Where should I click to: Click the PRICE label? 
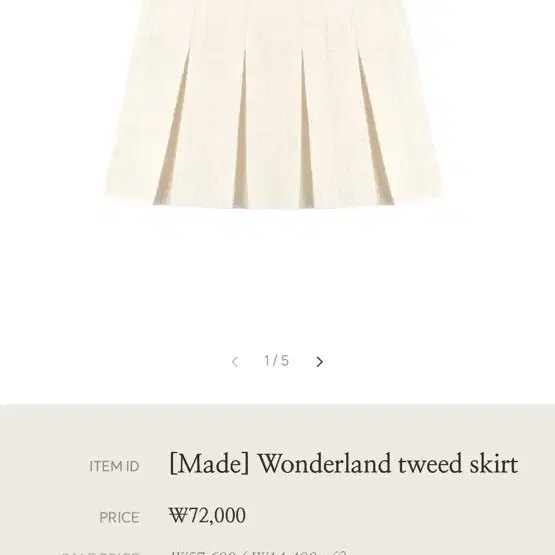coord(119,517)
